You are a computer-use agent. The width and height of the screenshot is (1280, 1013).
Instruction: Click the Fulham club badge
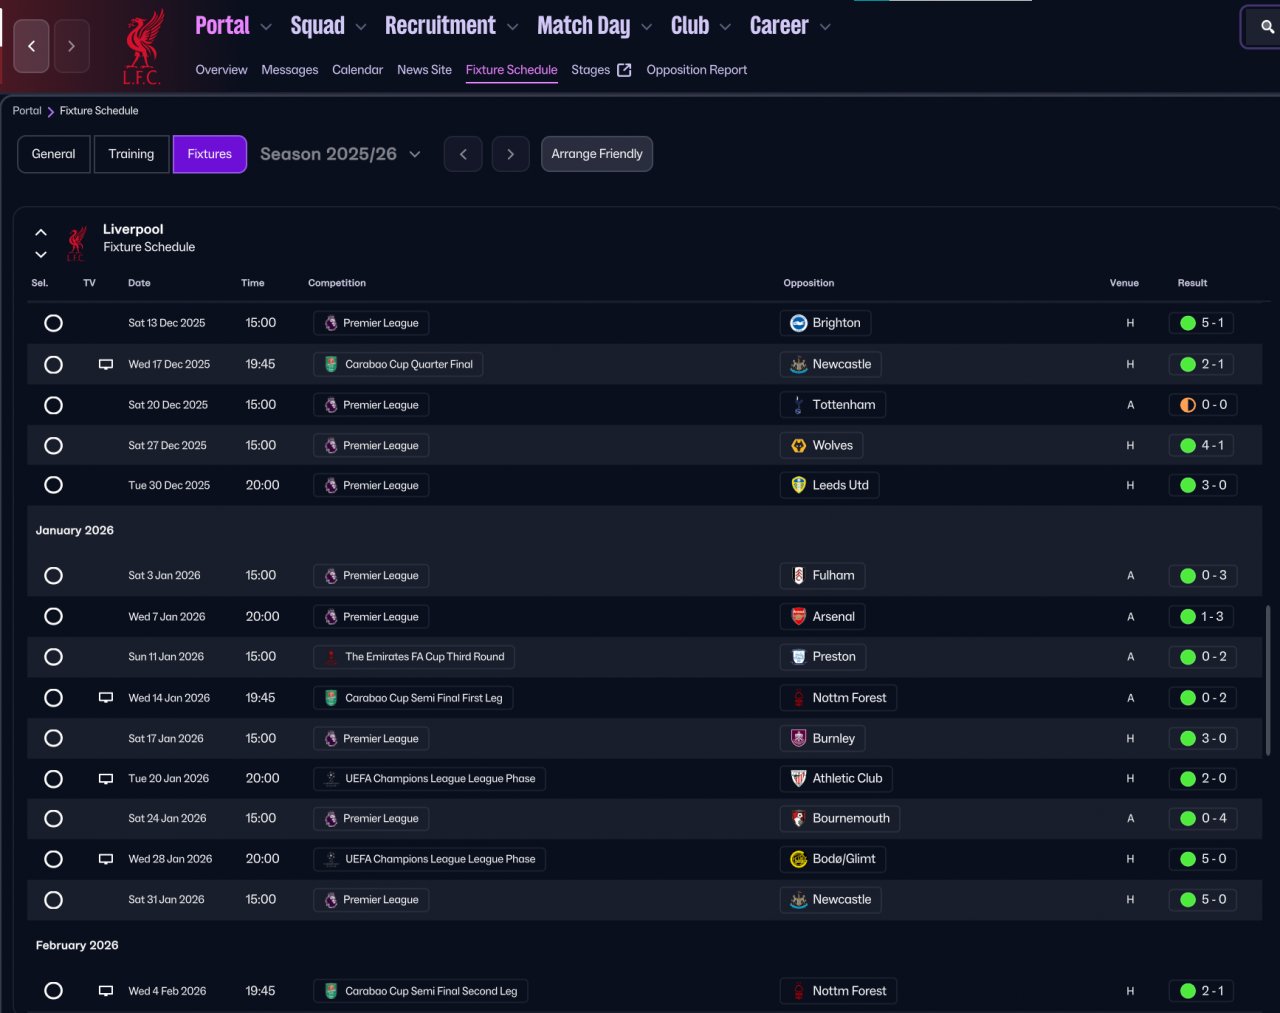[x=798, y=576]
